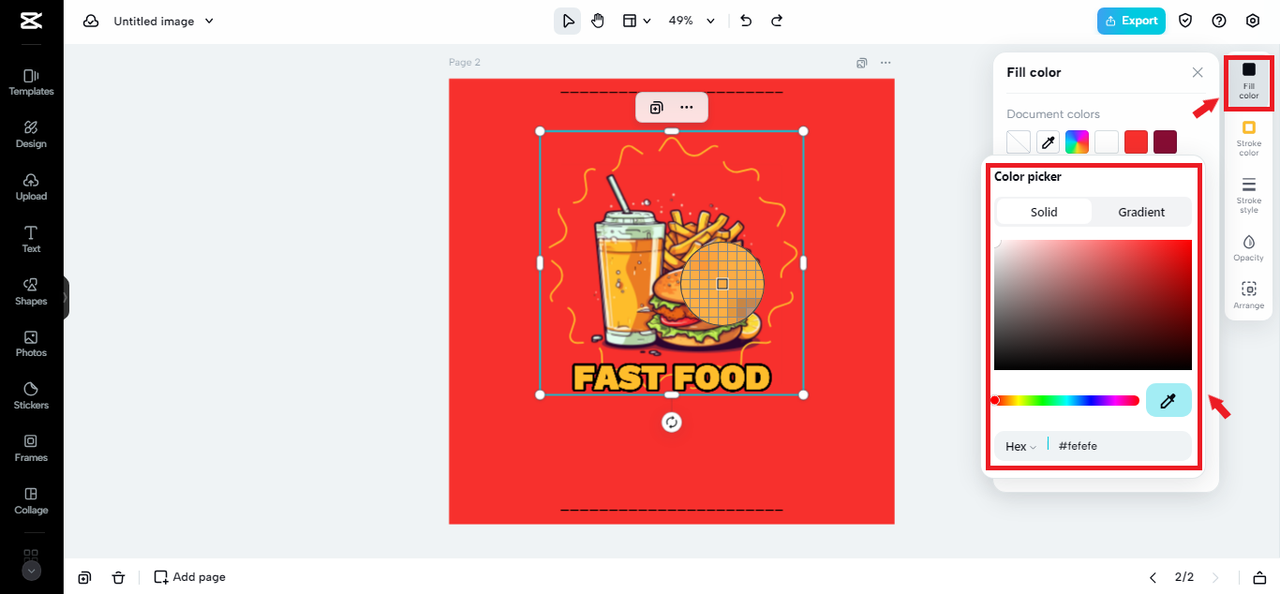Select the red document color swatch
Screen dimensions: 1280x594
click(x=1136, y=142)
